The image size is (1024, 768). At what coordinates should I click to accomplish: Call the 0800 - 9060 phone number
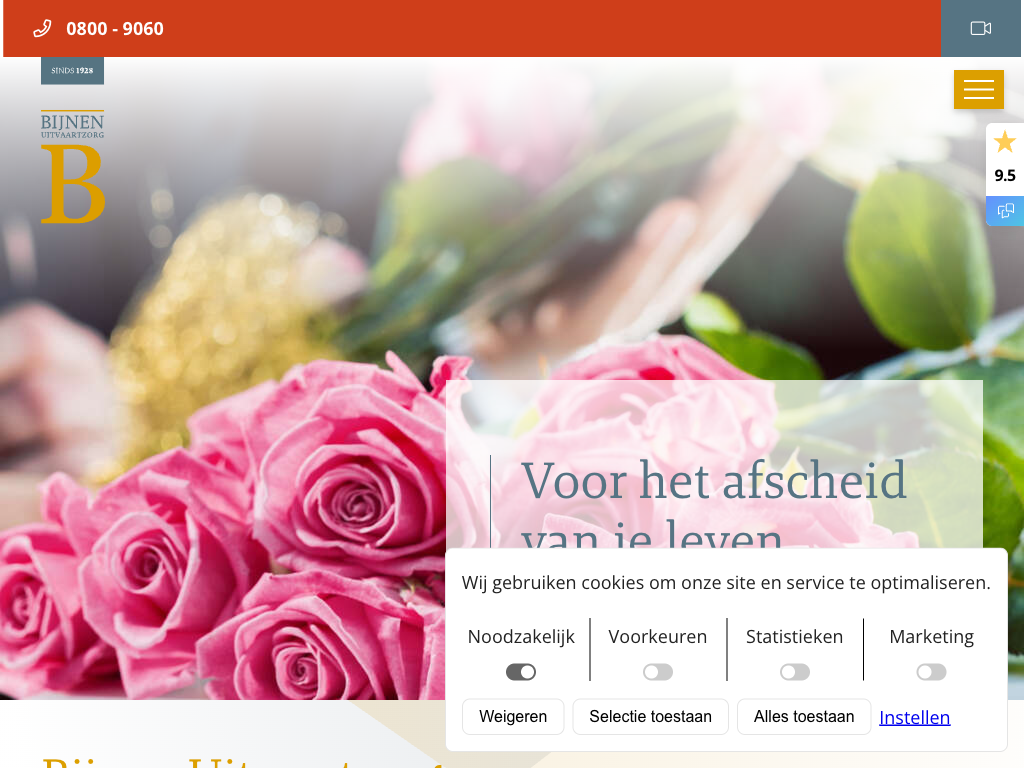[115, 29]
